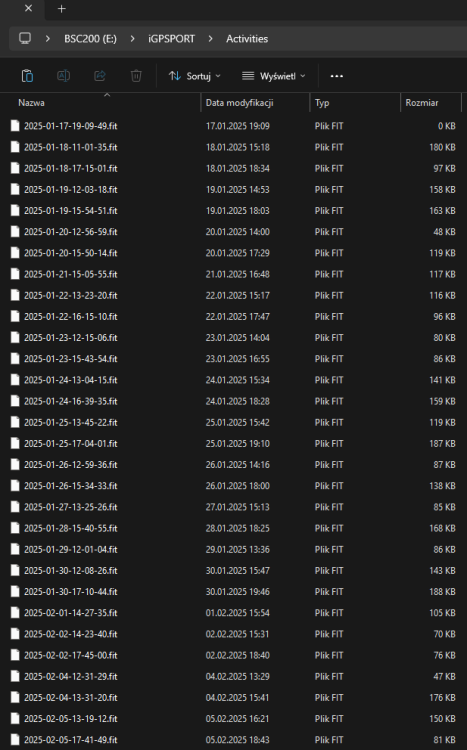
Task: Go to BSC200 (E:) drive in breadcrumb
Action: (90, 39)
